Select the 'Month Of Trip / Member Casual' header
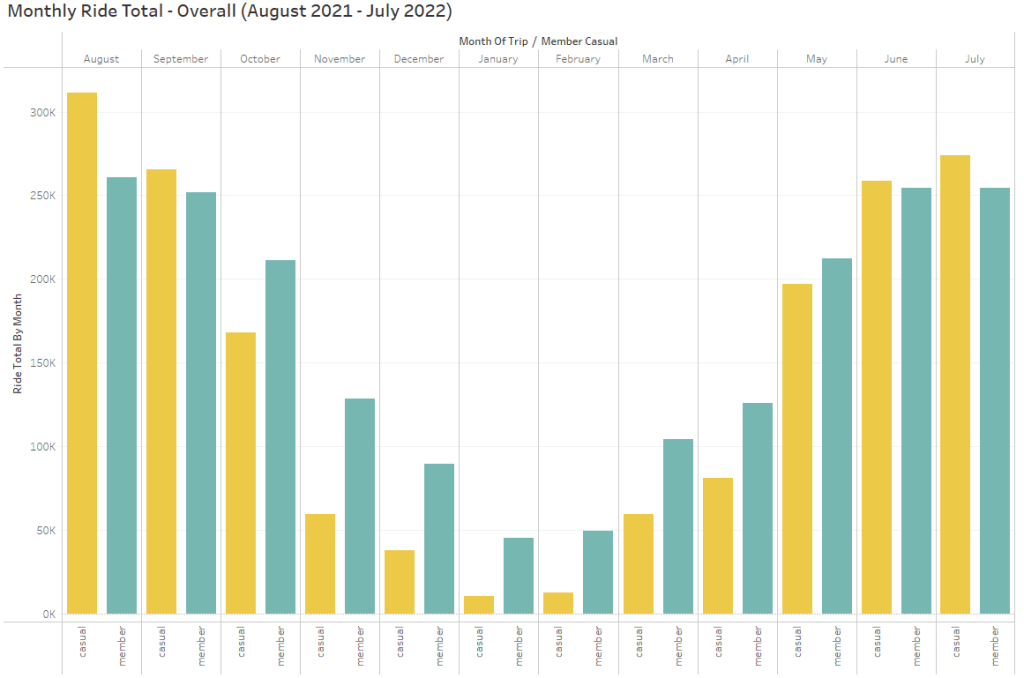The height and width of the screenshot is (678, 1024). (x=538, y=41)
